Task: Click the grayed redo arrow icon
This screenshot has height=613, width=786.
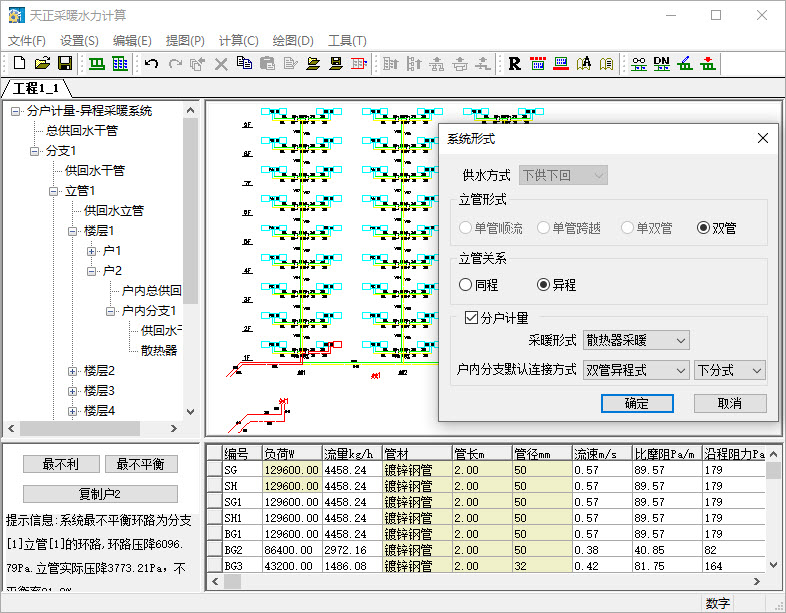Action: coord(175,63)
